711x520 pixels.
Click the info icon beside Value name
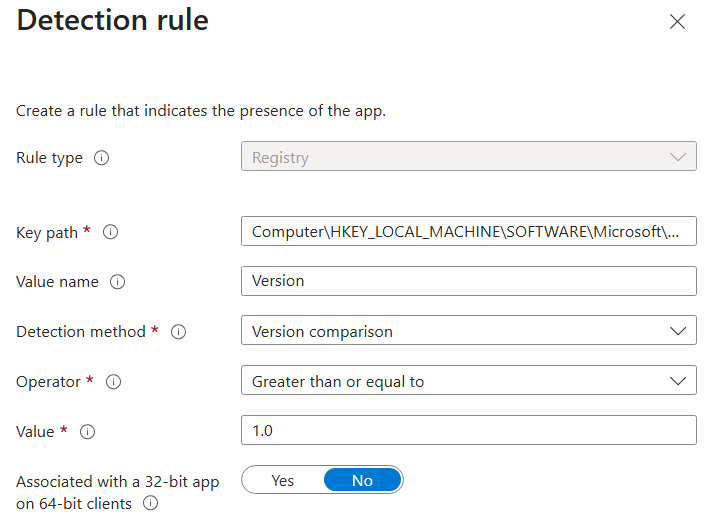click(x=118, y=282)
